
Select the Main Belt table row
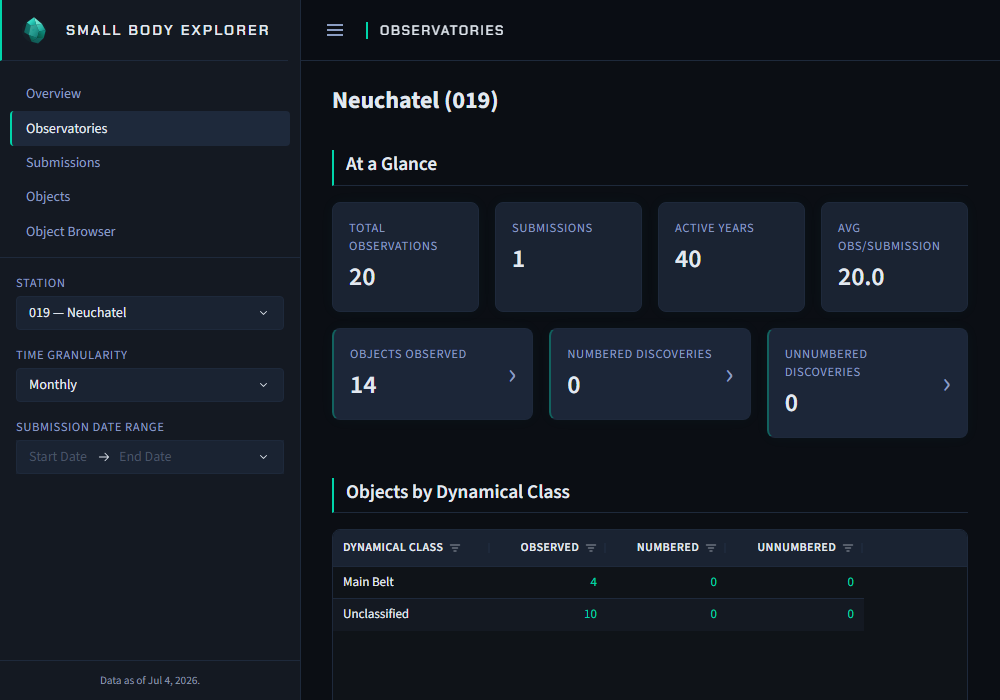click(x=598, y=582)
